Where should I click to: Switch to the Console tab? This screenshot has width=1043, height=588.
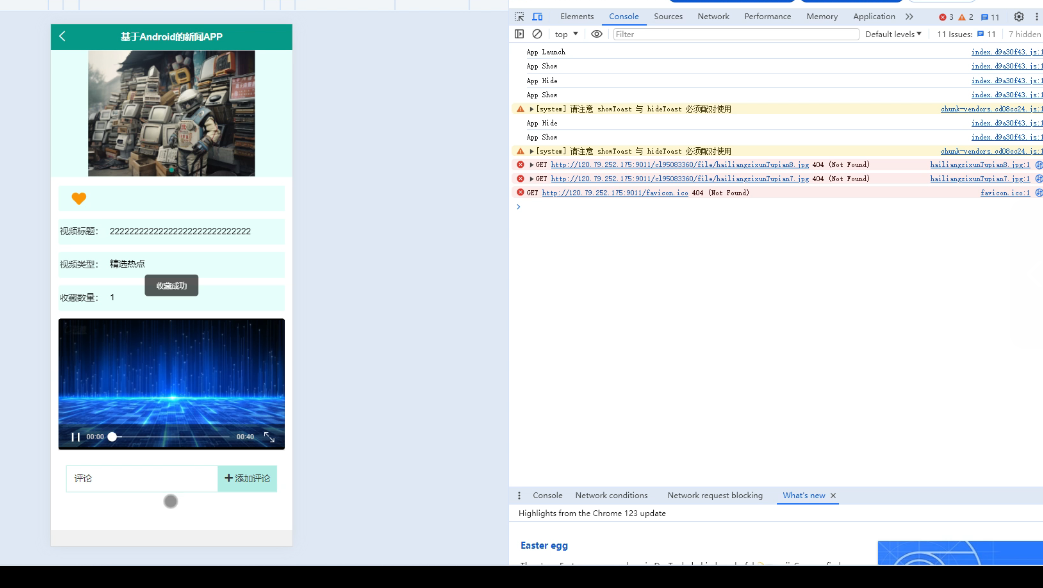[624, 17]
